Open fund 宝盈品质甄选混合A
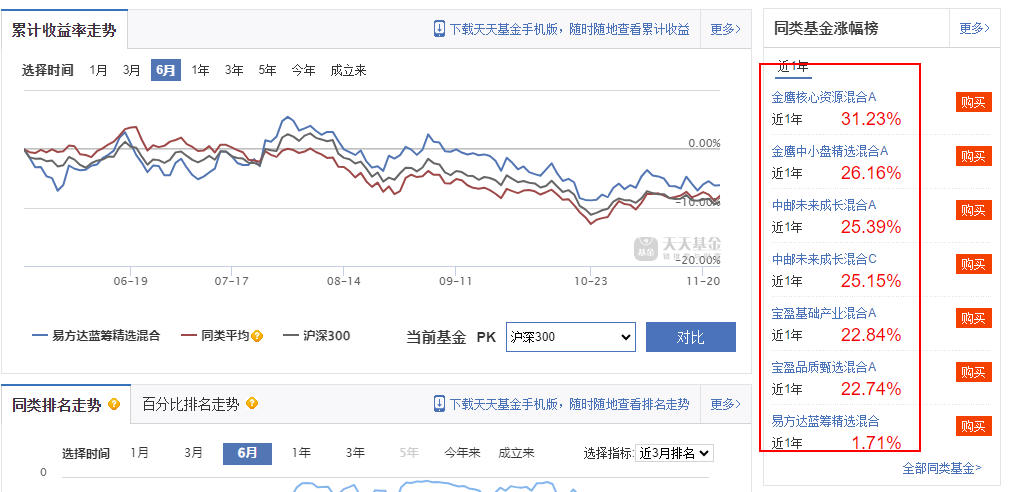 [x=824, y=368]
